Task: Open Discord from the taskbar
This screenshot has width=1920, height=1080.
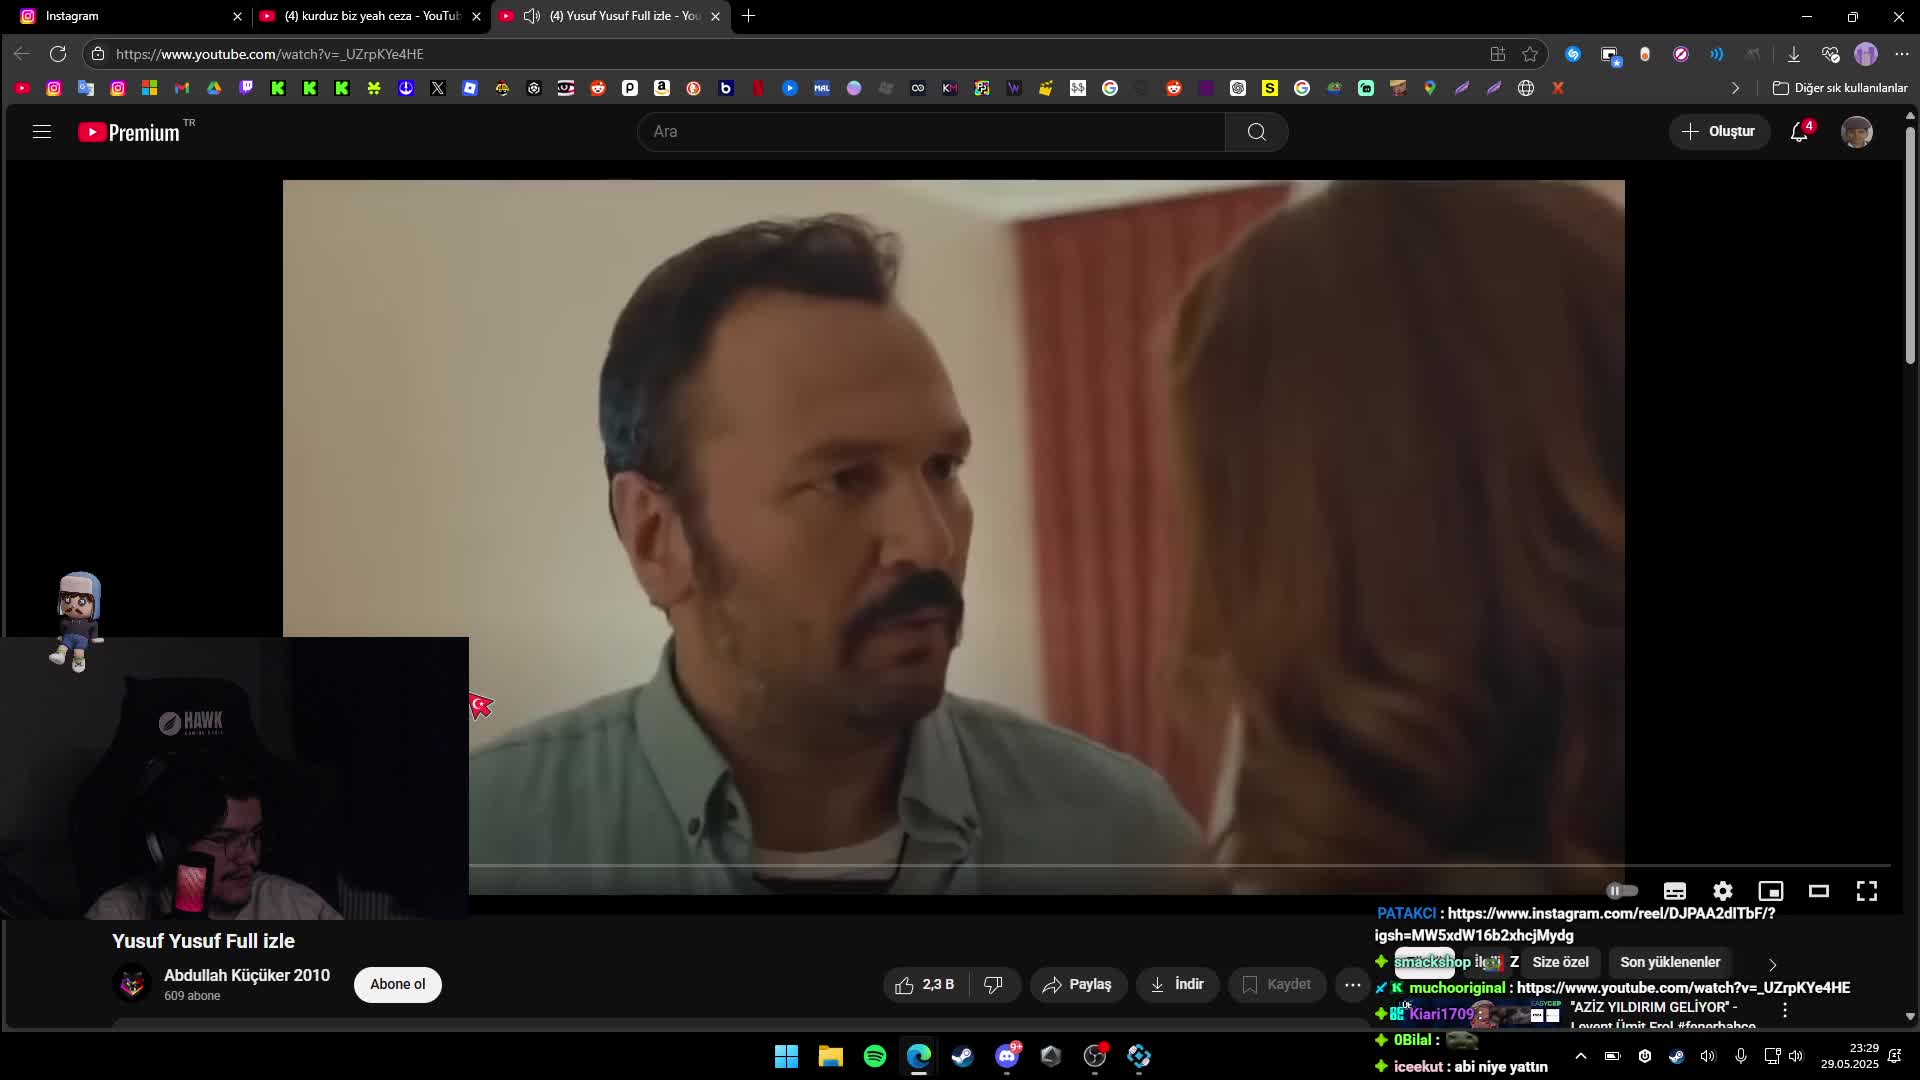Action: pos(1007,1056)
